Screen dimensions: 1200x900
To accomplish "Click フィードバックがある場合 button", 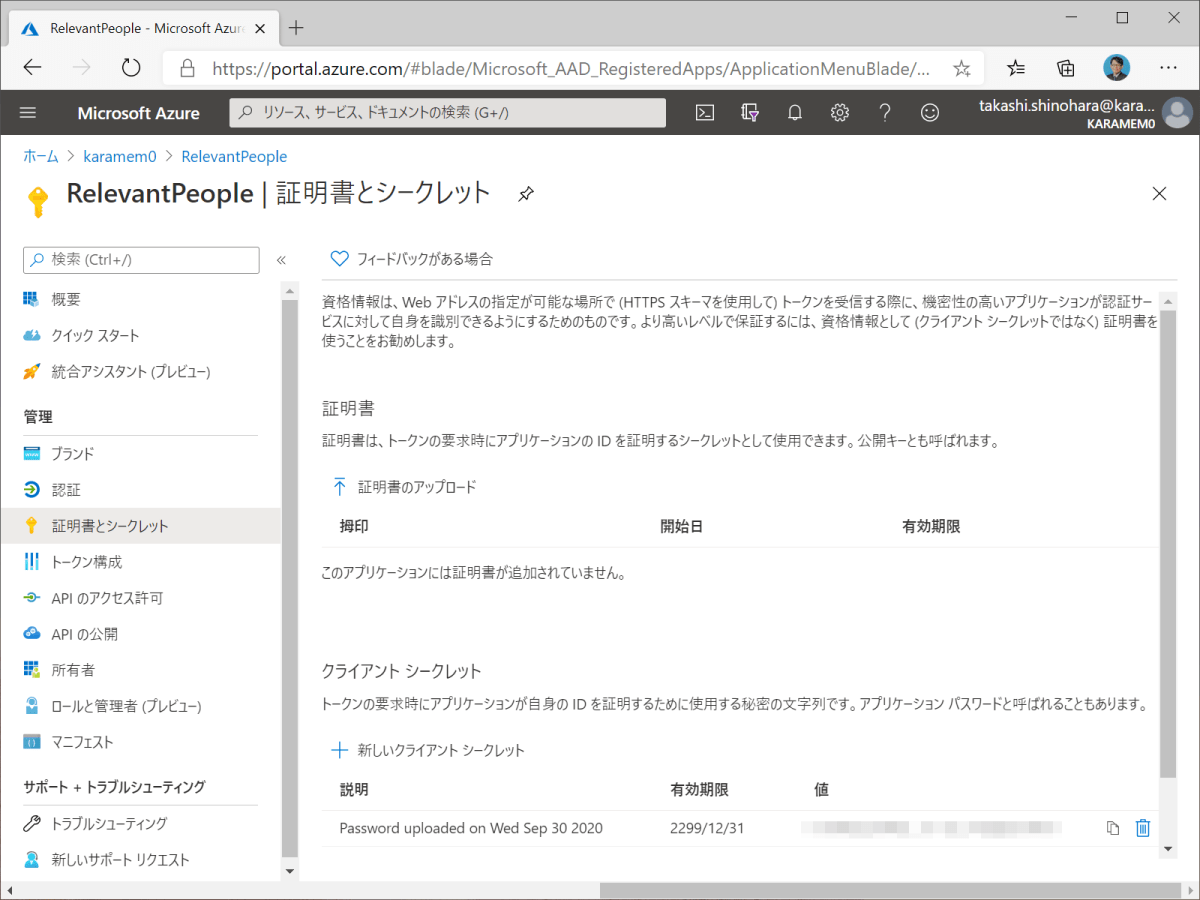I will click(x=411, y=259).
